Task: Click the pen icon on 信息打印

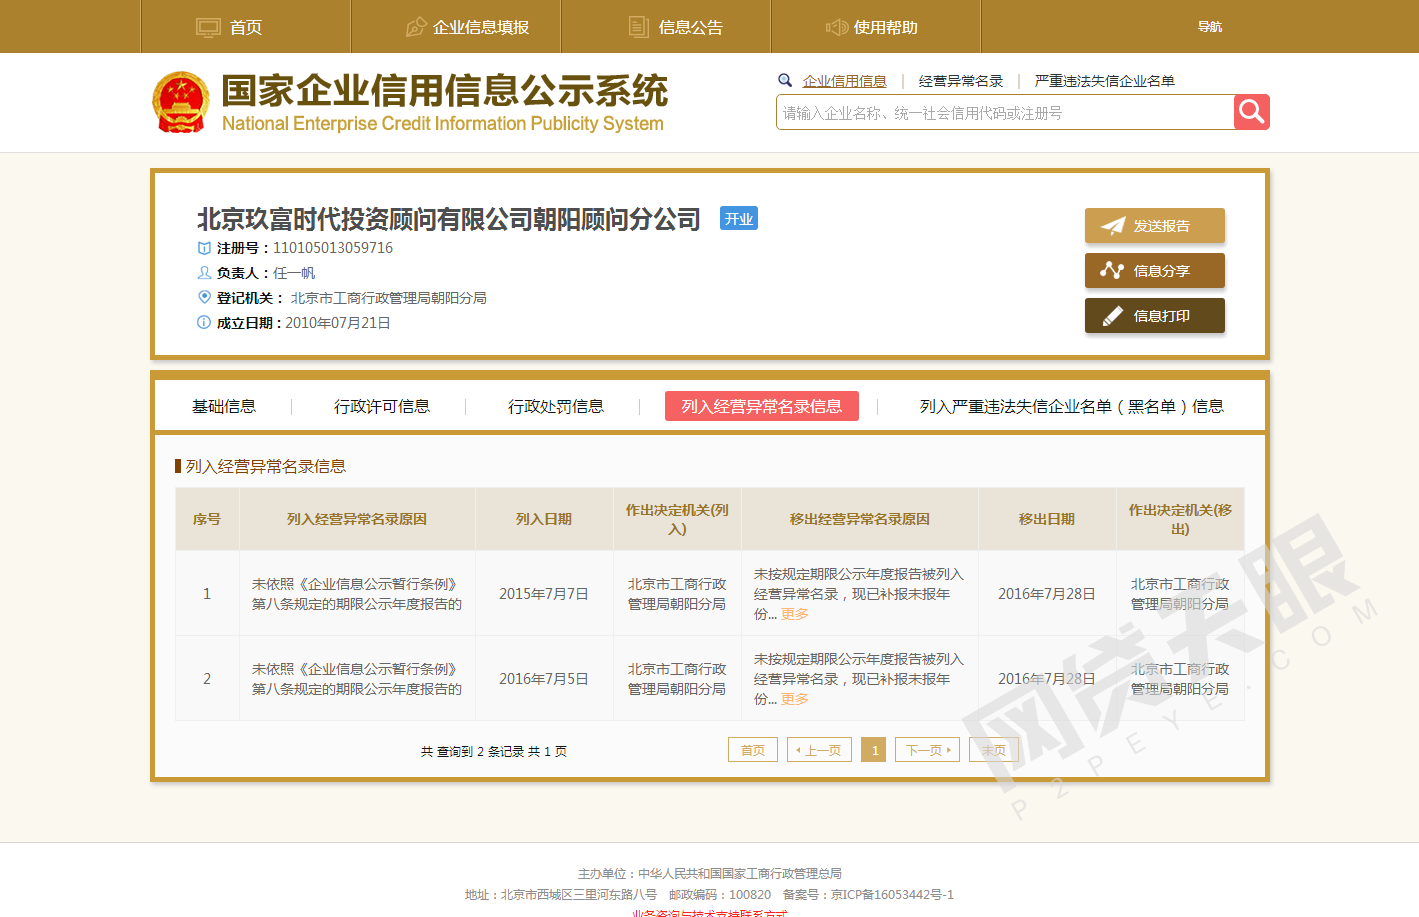Action: [x=1112, y=316]
